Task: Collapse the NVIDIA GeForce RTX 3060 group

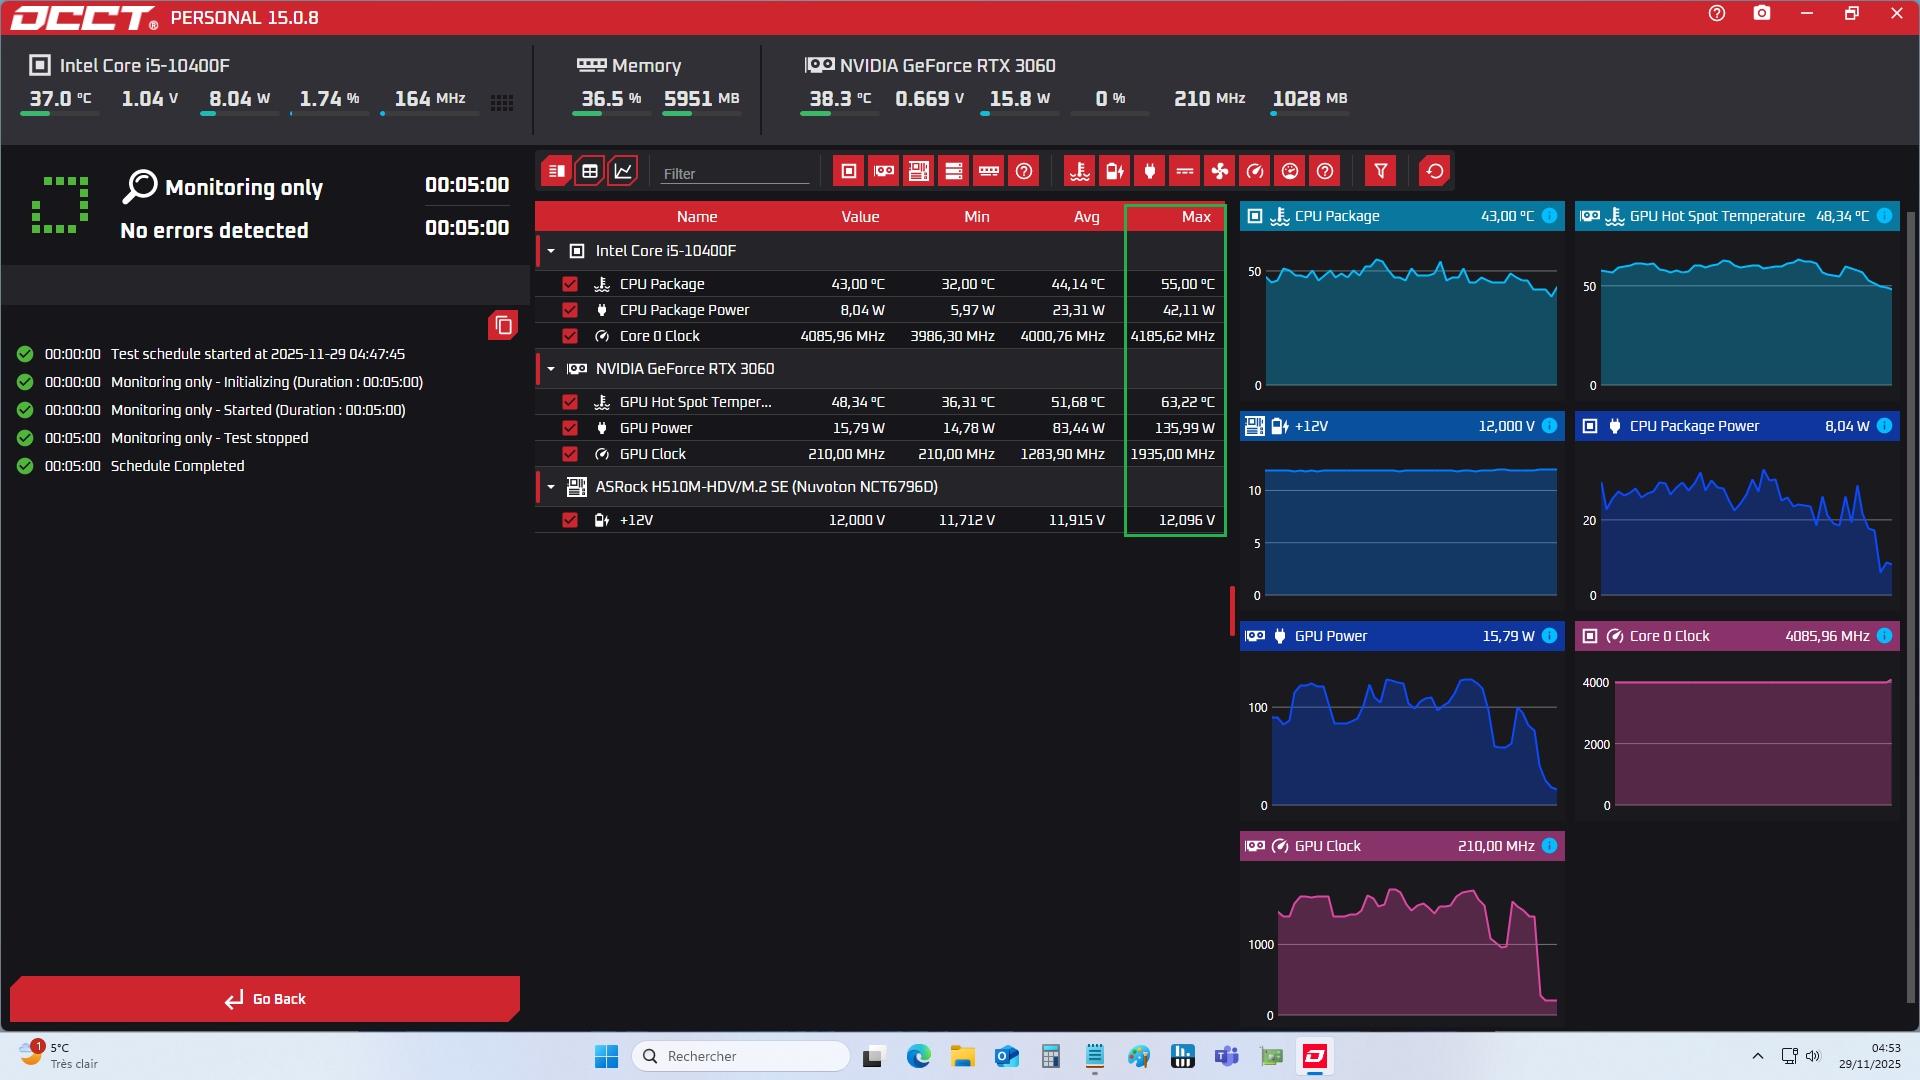Action: point(551,369)
